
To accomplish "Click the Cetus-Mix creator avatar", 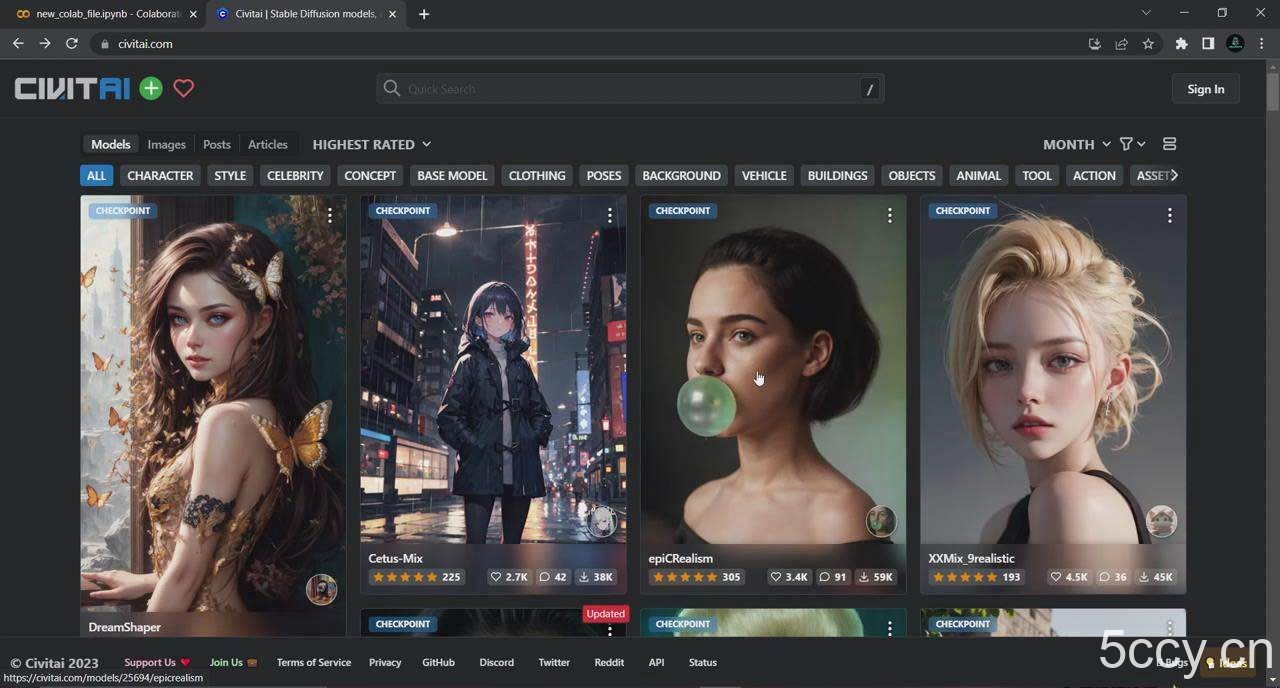I will tap(601, 521).
